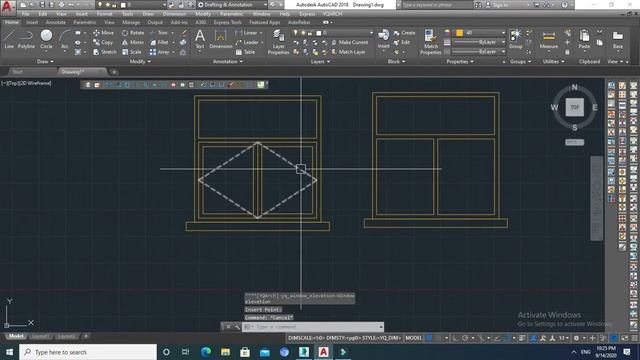Switch to the Annotate ribbon tab
The width and height of the screenshot is (640, 360).
pos(56,22)
